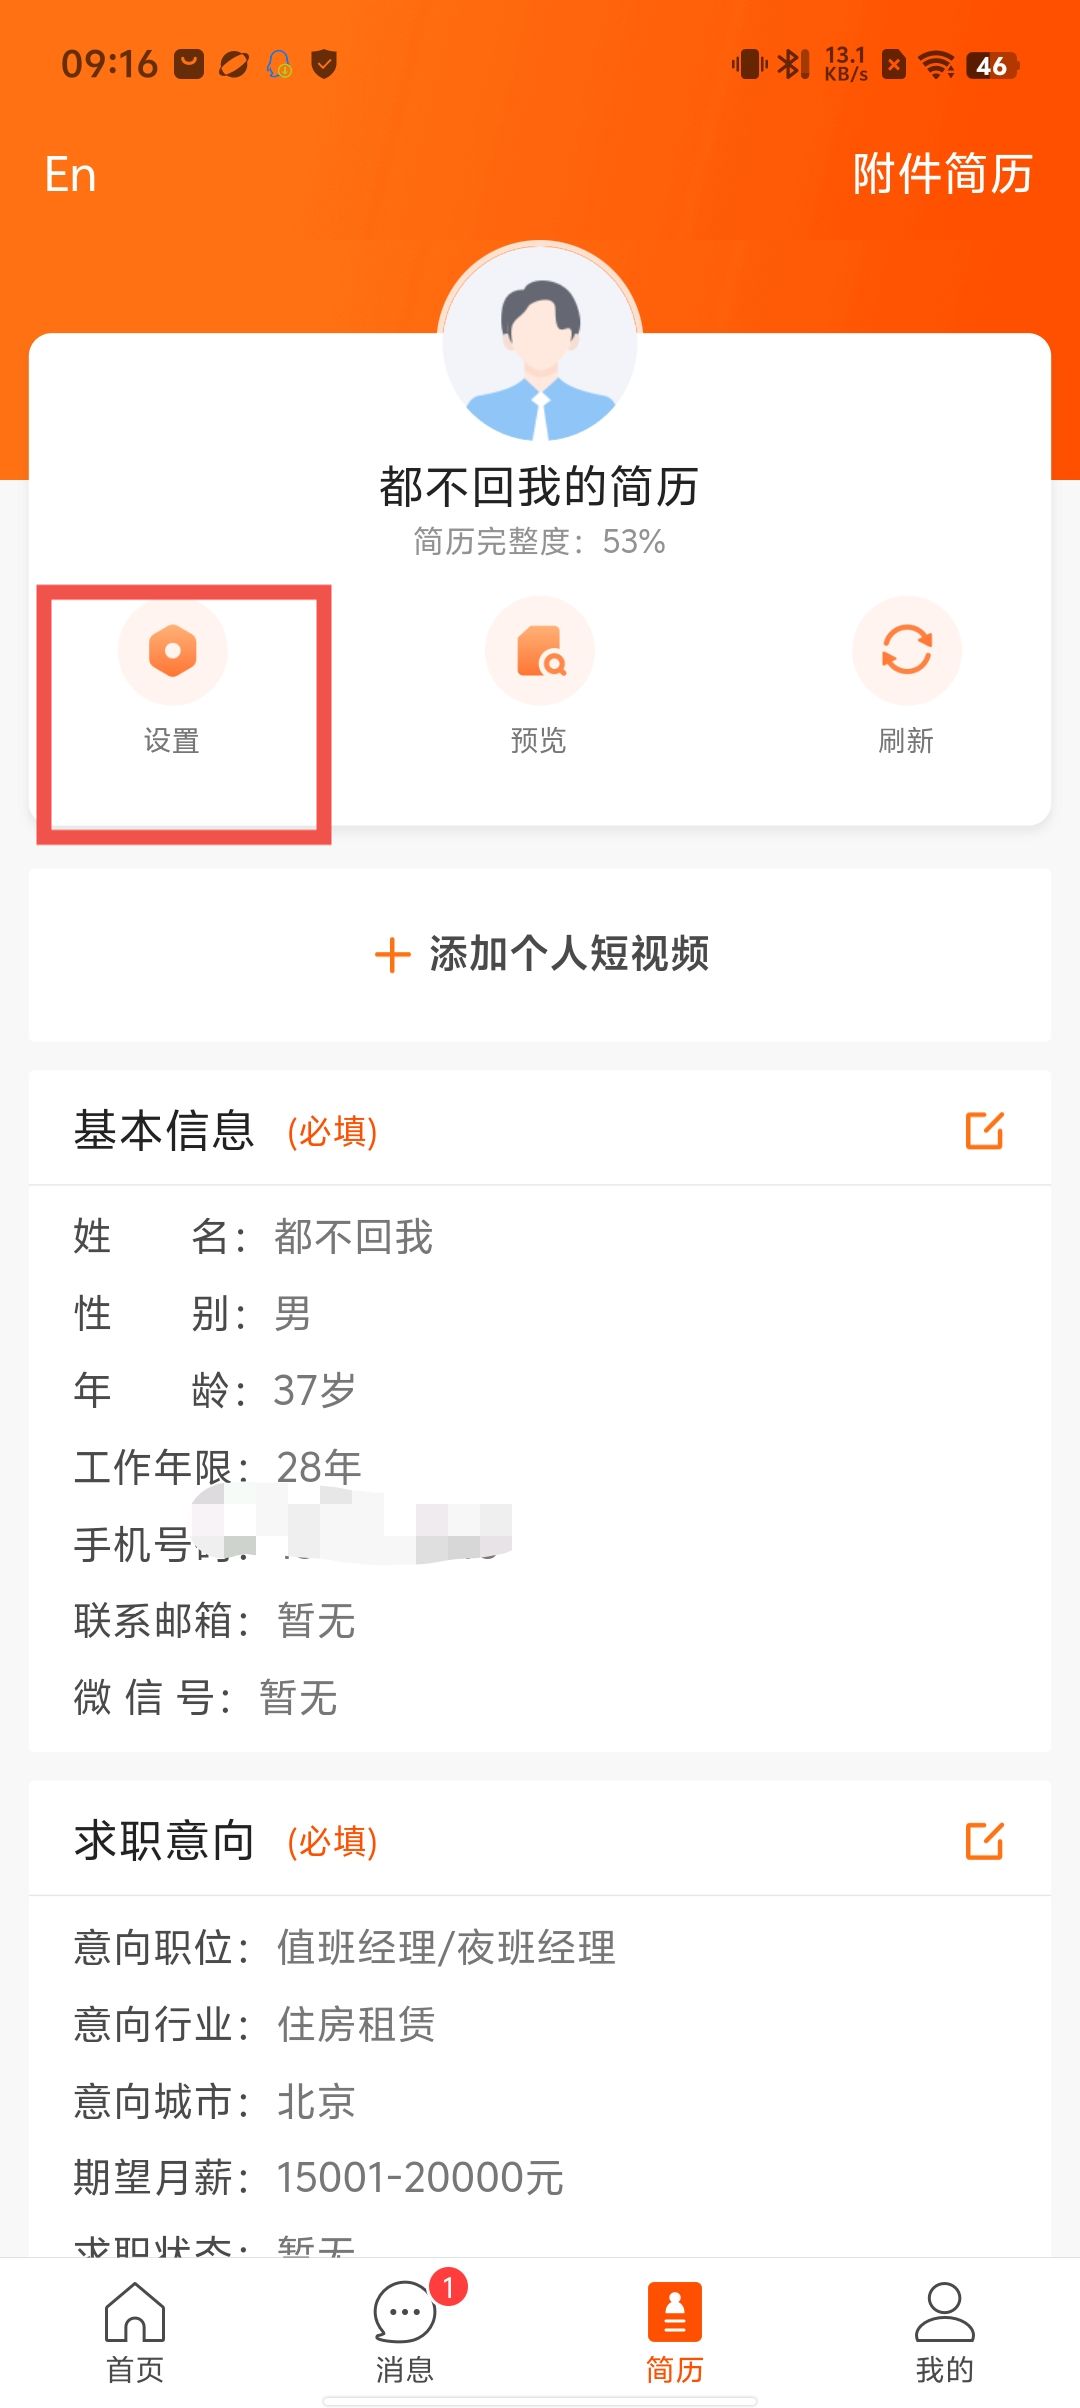The height and width of the screenshot is (2408, 1080).
Task: Tap the unread message badge
Action: pyautogui.click(x=448, y=2286)
